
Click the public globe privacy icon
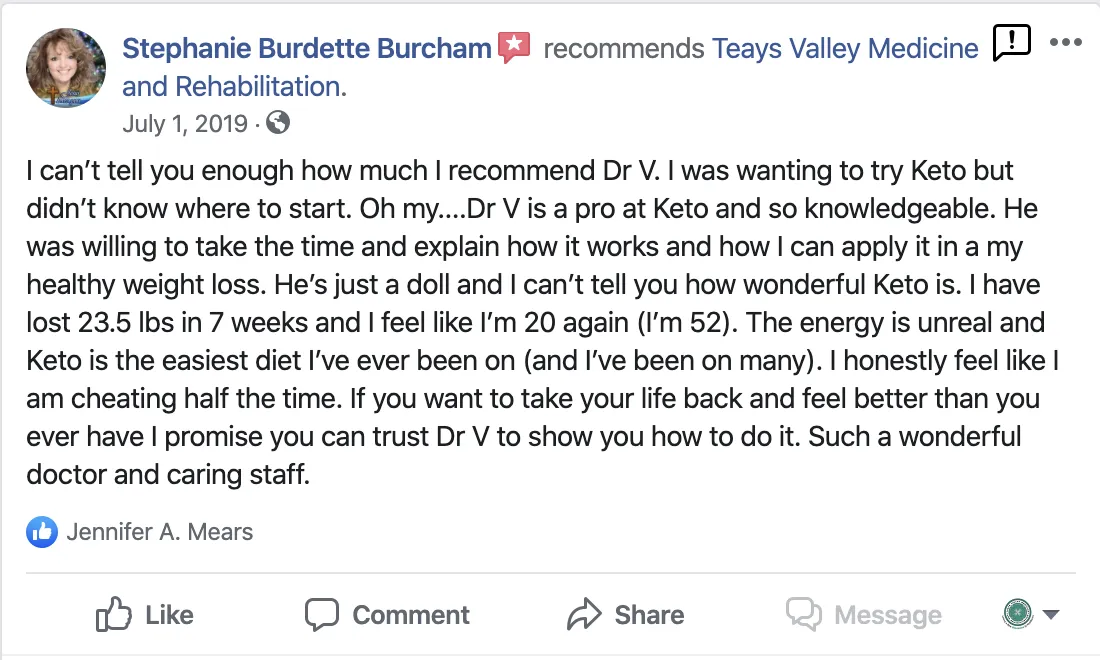(x=279, y=123)
